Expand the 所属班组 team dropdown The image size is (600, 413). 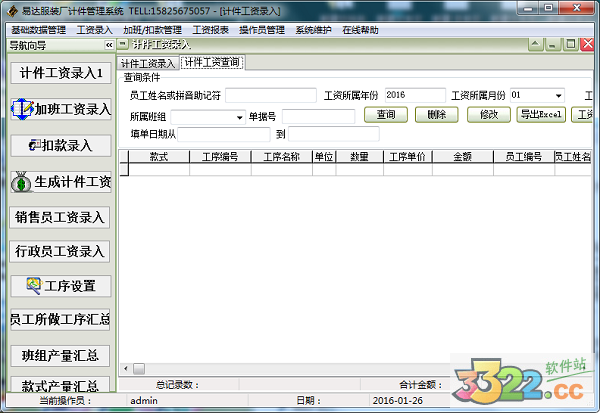click(x=240, y=117)
